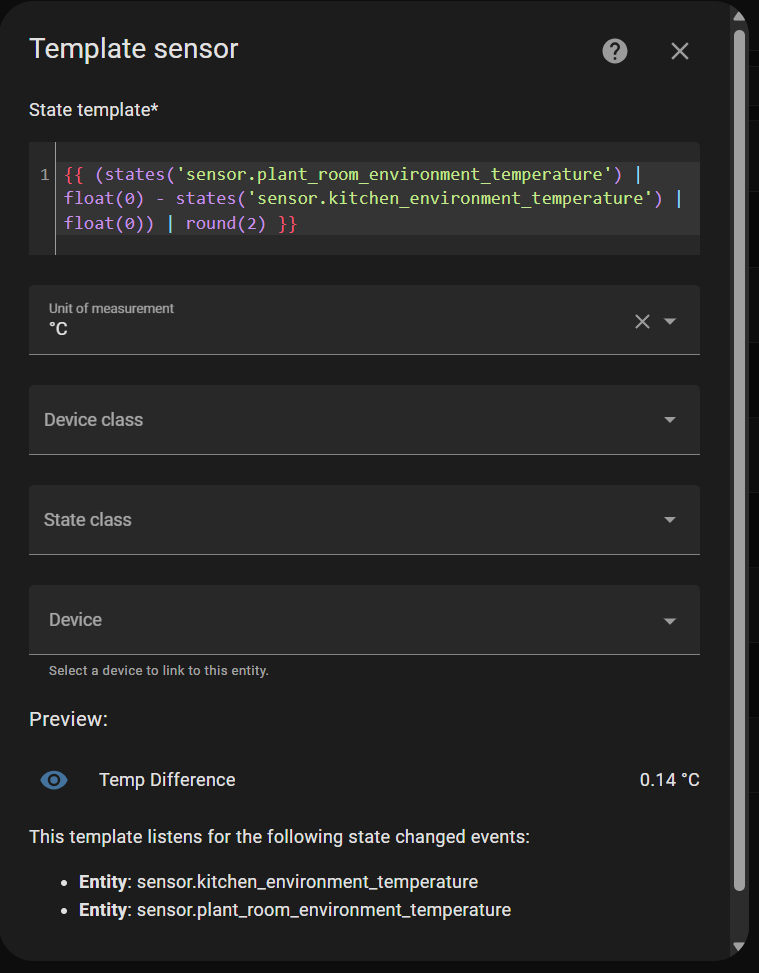Click the Device class field label
This screenshot has height=973, width=759.
[x=93, y=420]
